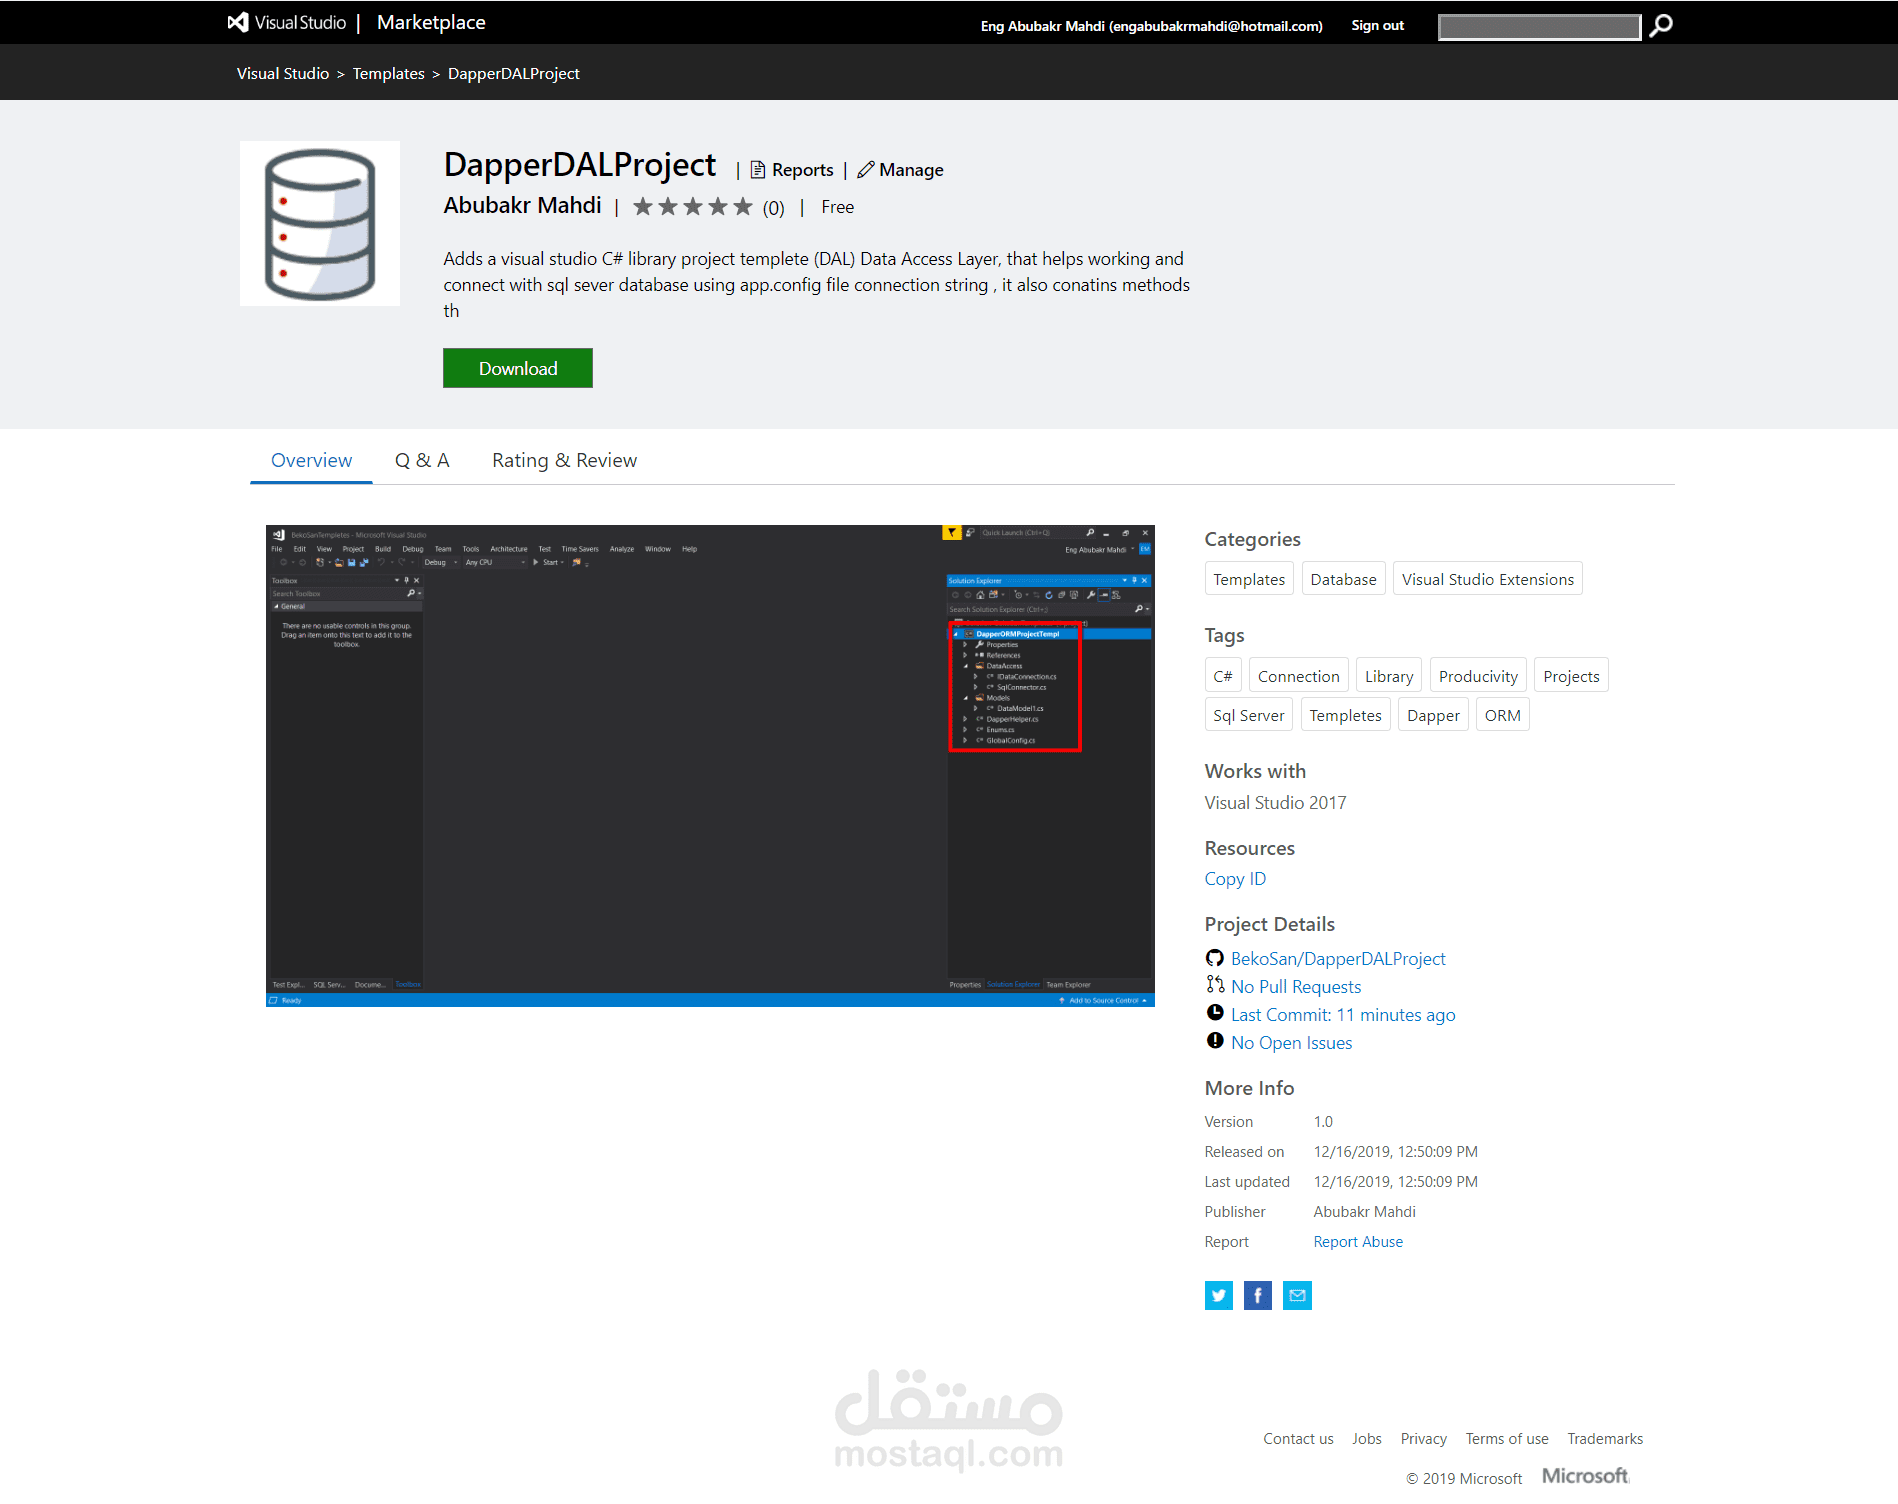
Task: Click the Download button
Action: tap(517, 368)
